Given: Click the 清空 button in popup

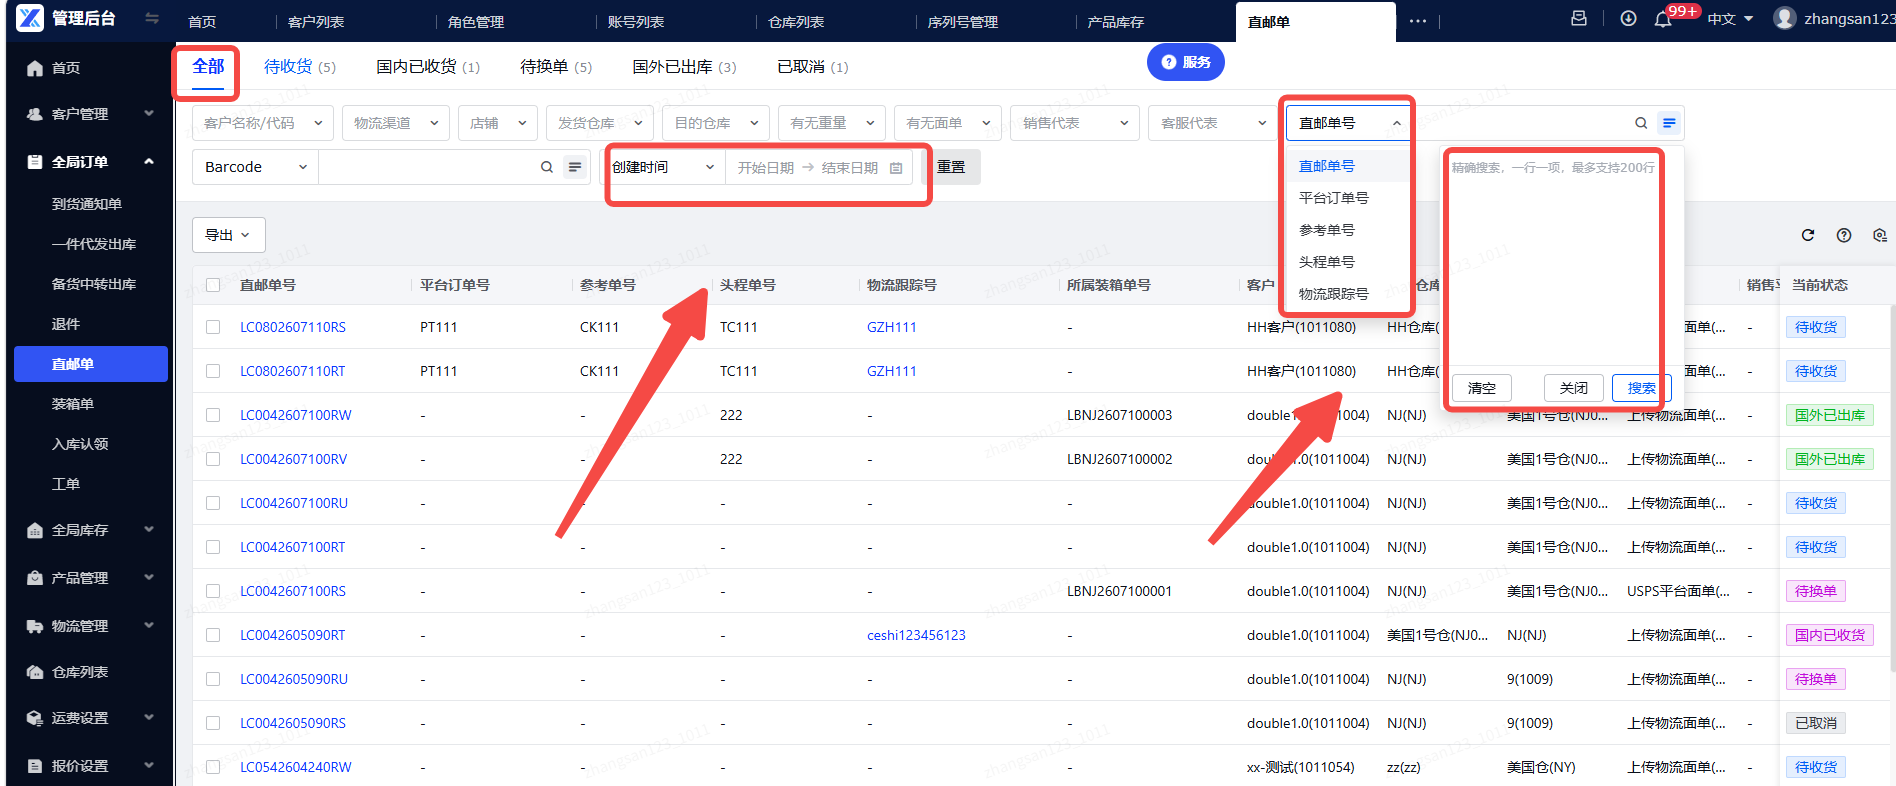Looking at the screenshot, I should click(x=1482, y=388).
